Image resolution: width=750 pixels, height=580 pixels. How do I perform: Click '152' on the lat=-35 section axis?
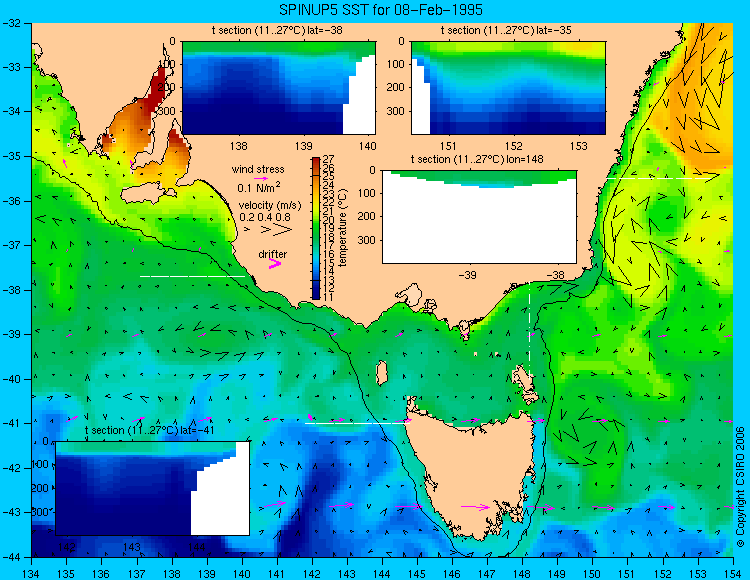[x=514, y=146]
